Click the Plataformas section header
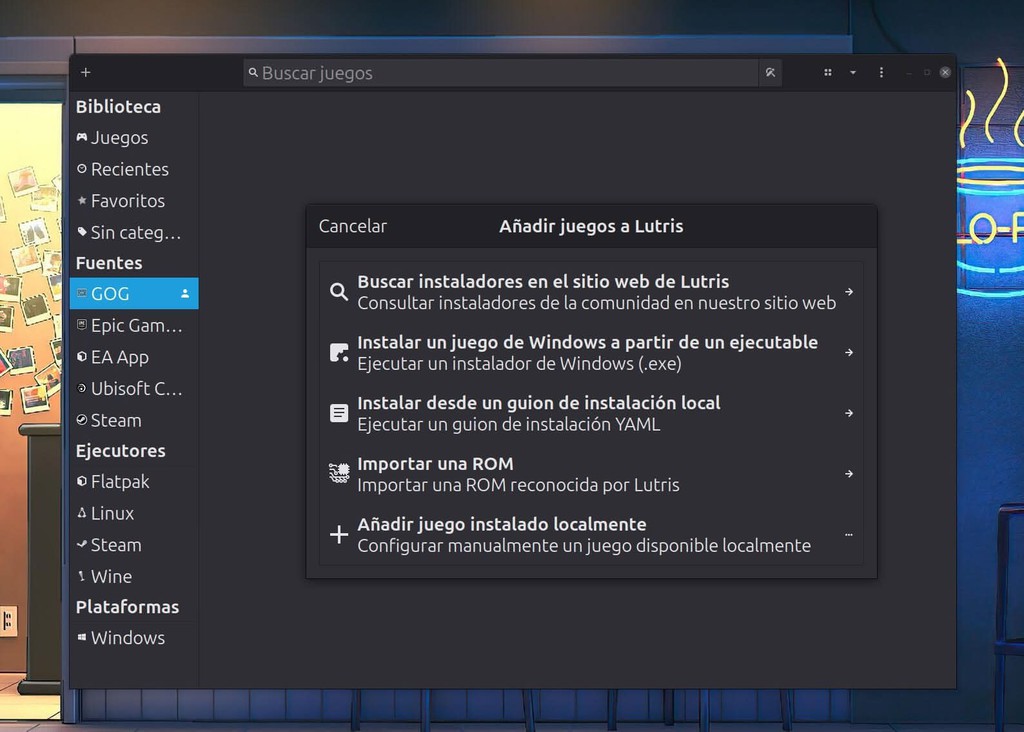Image resolution: width=1024 pixels, height=732 pixels. (x=127, y=607)
